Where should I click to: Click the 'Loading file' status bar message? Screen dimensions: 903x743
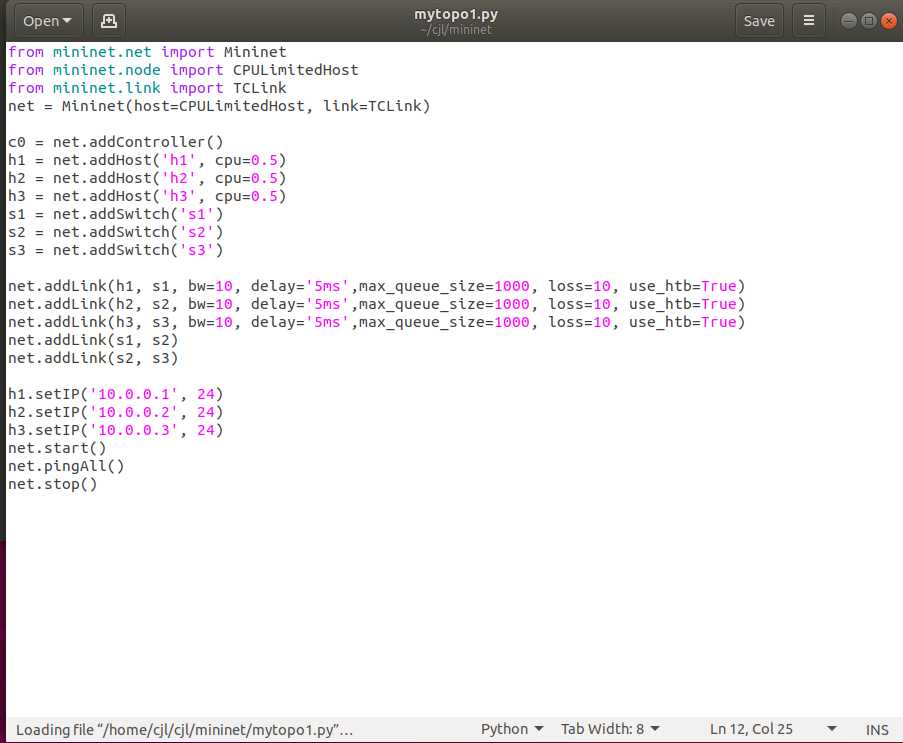(x=184, y=730)
